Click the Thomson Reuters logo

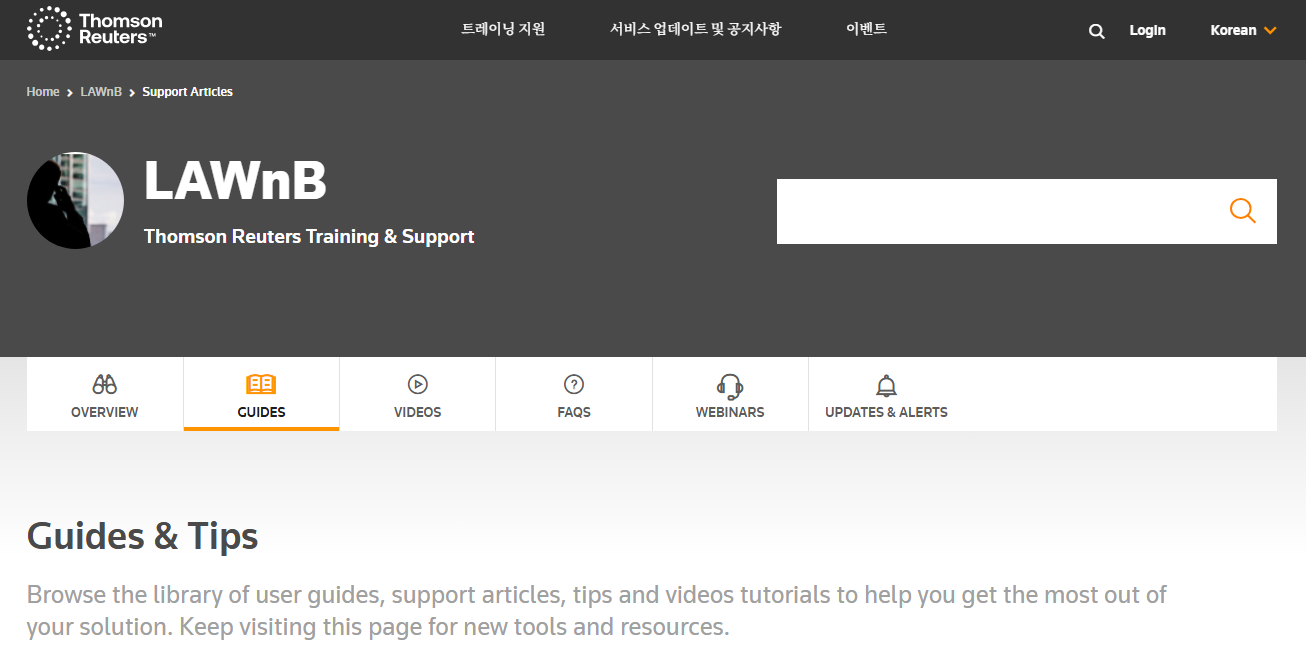tap(94, 29)
